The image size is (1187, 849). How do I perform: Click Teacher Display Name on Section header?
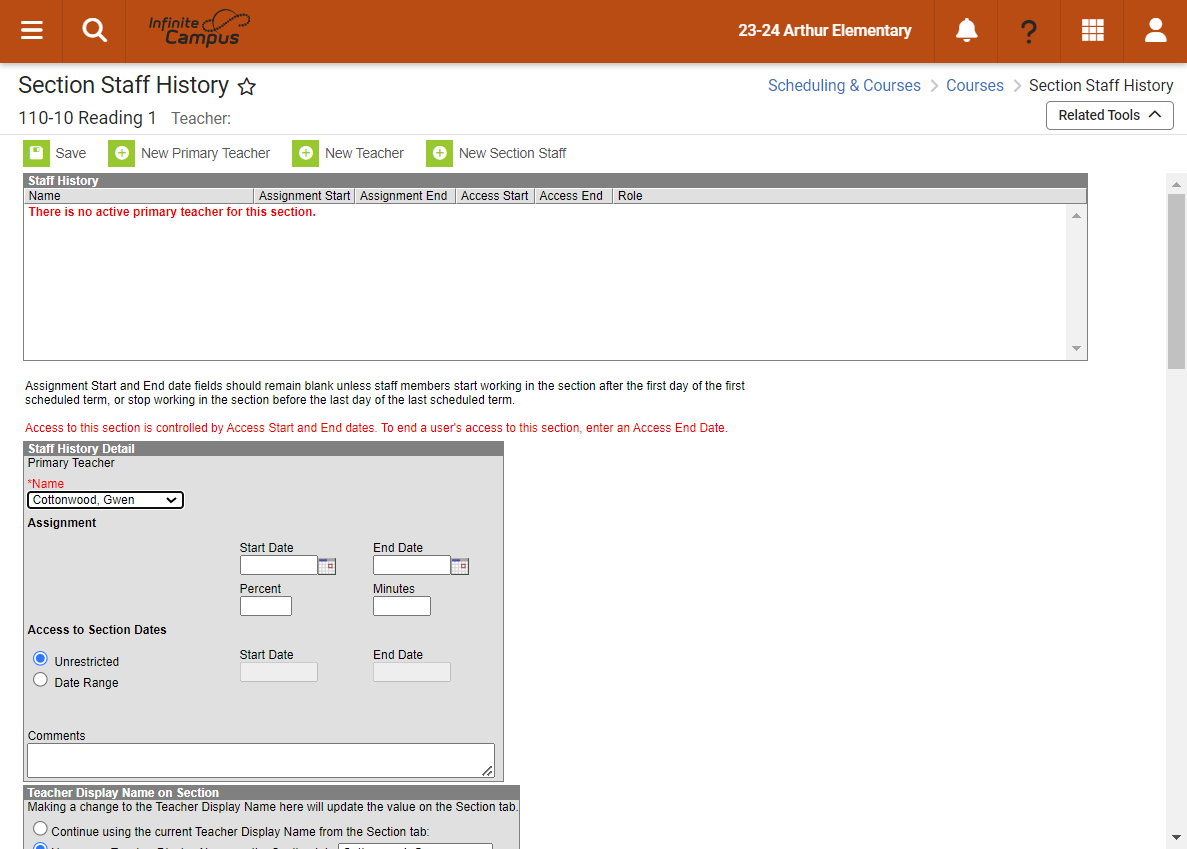[272, 792]
